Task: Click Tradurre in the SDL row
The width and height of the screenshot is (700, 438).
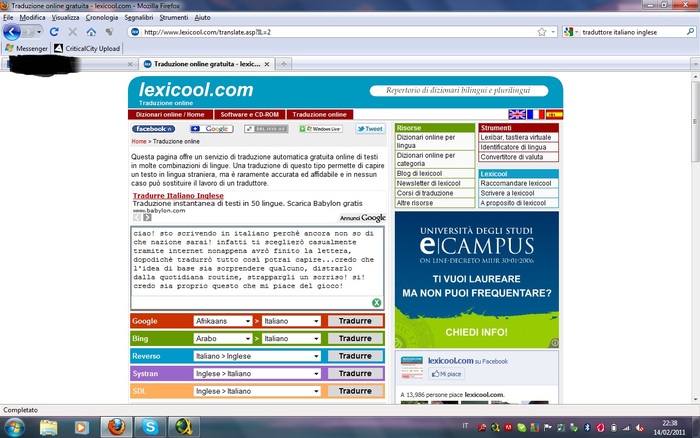Action: click(355, 391)
